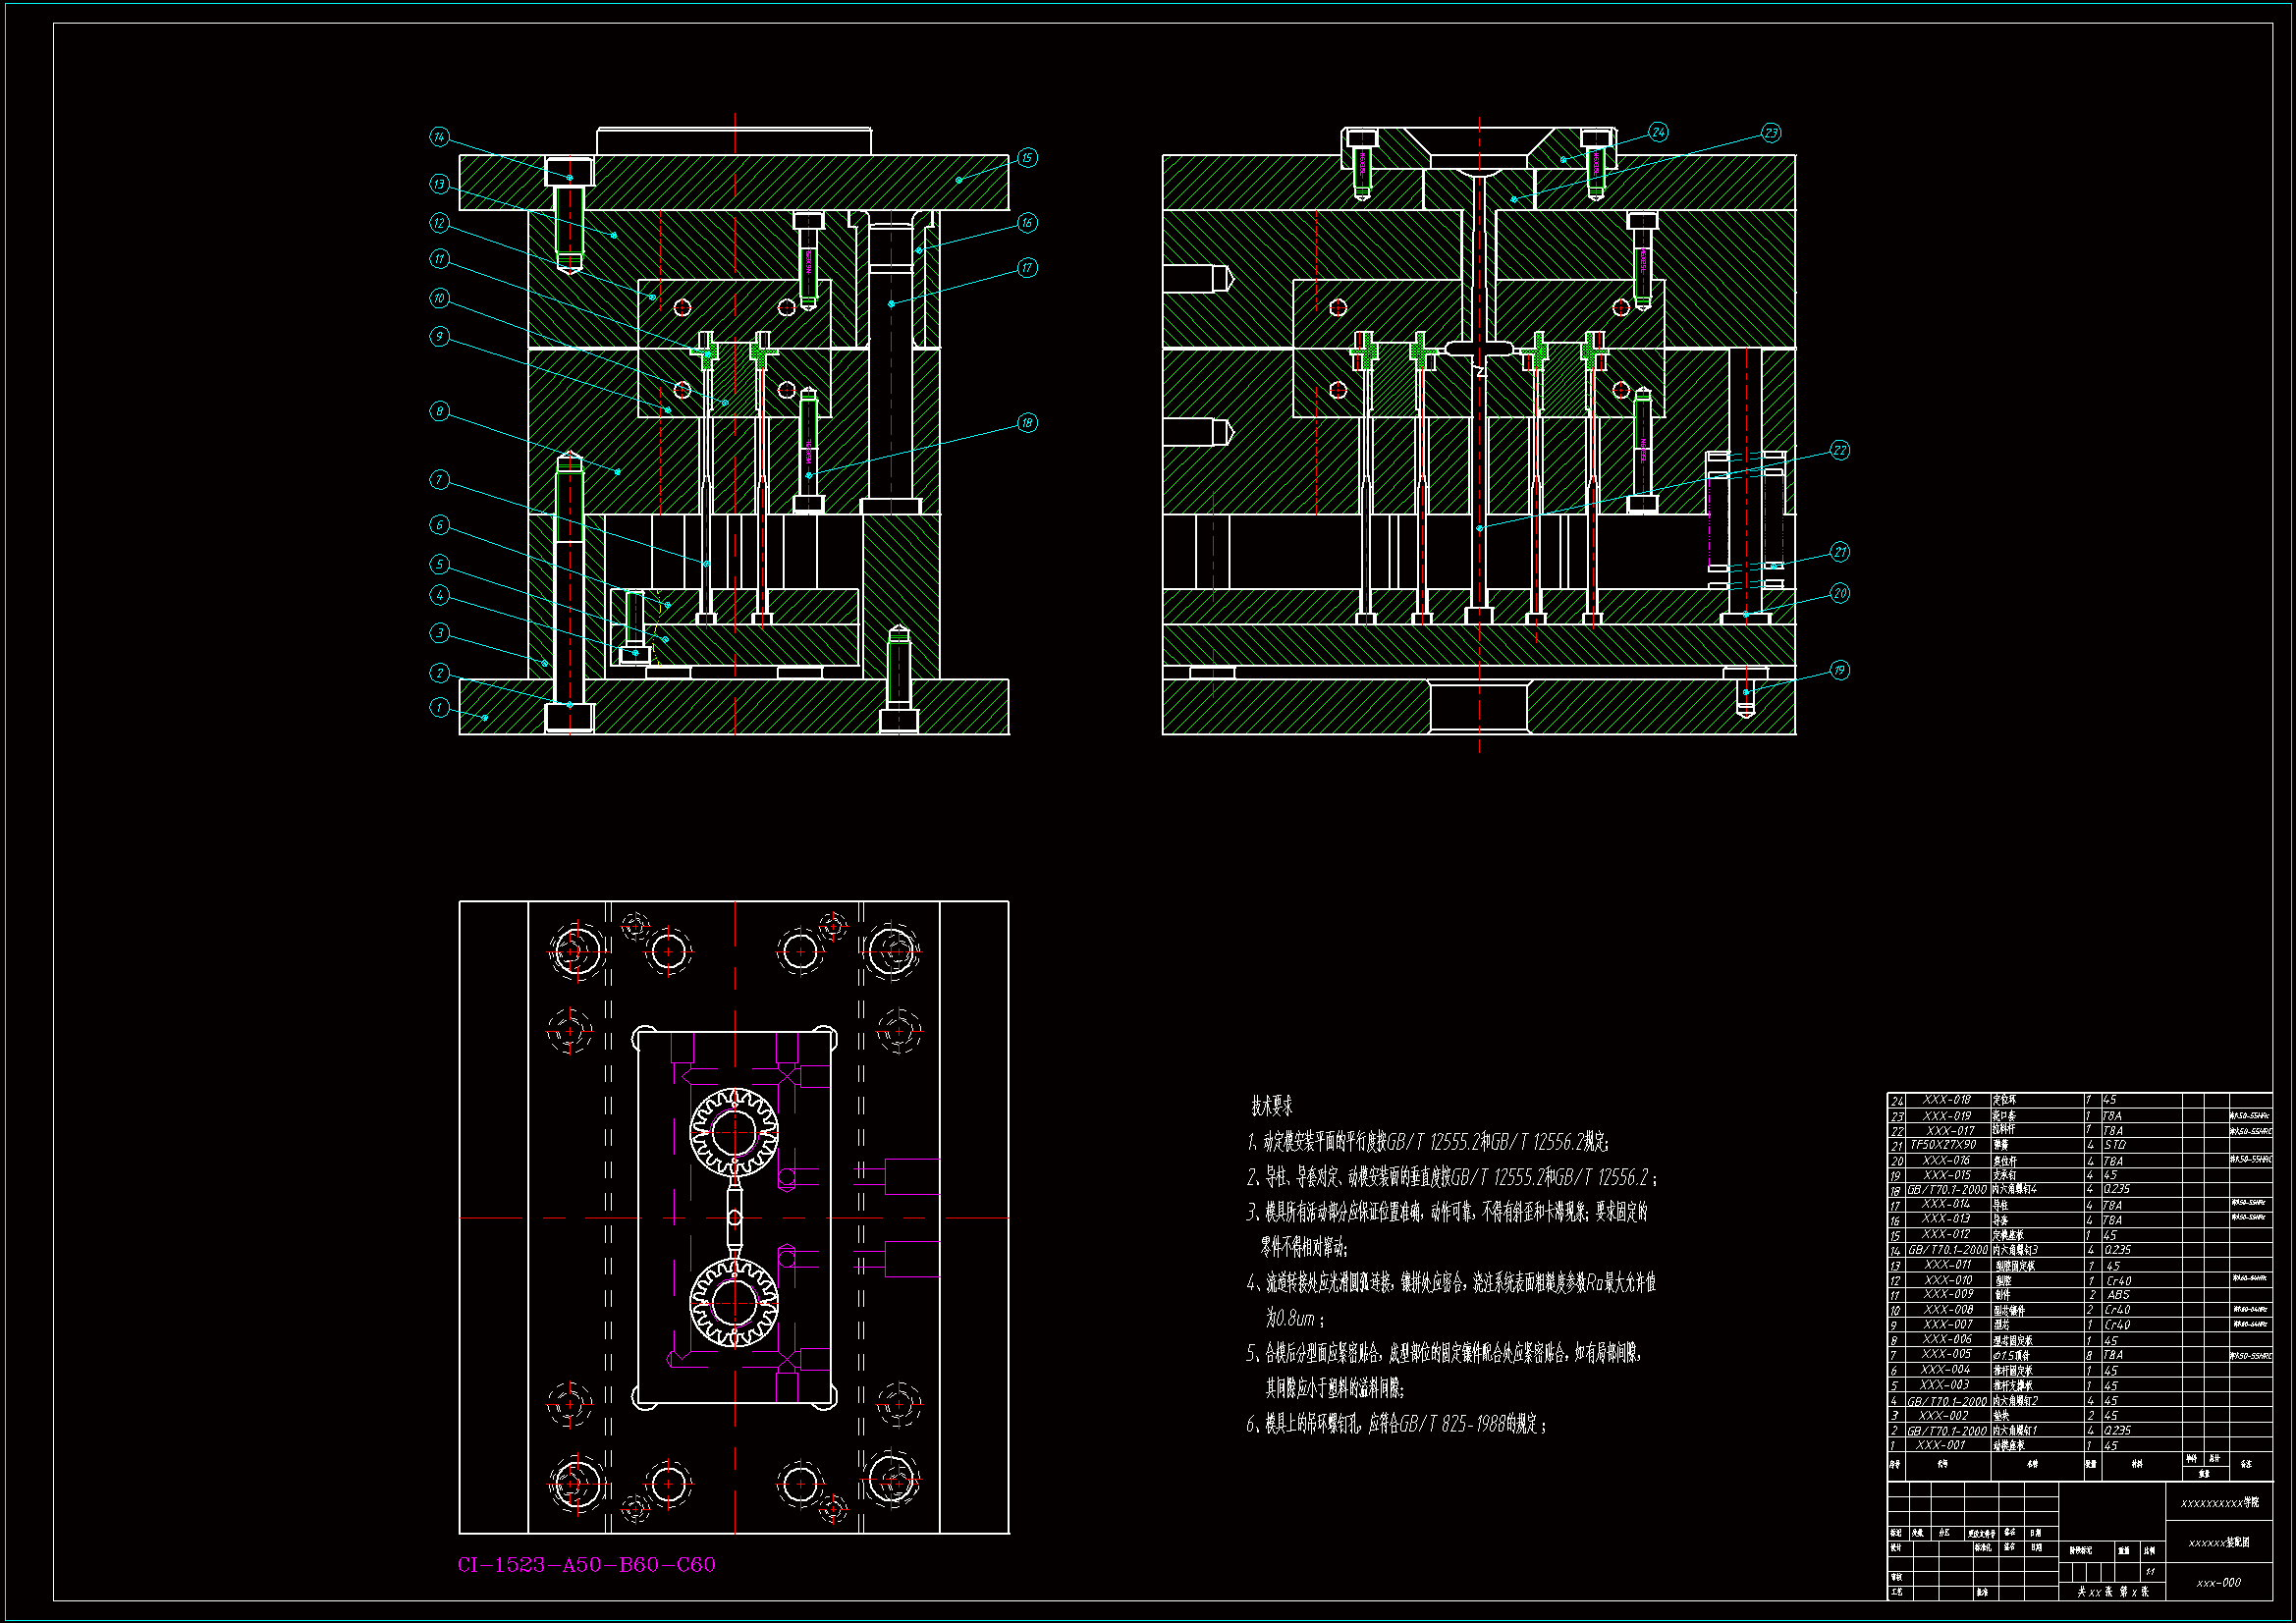Click part balloon number 1
This screenshot has height=1623, width=2296.
point(439,708)
